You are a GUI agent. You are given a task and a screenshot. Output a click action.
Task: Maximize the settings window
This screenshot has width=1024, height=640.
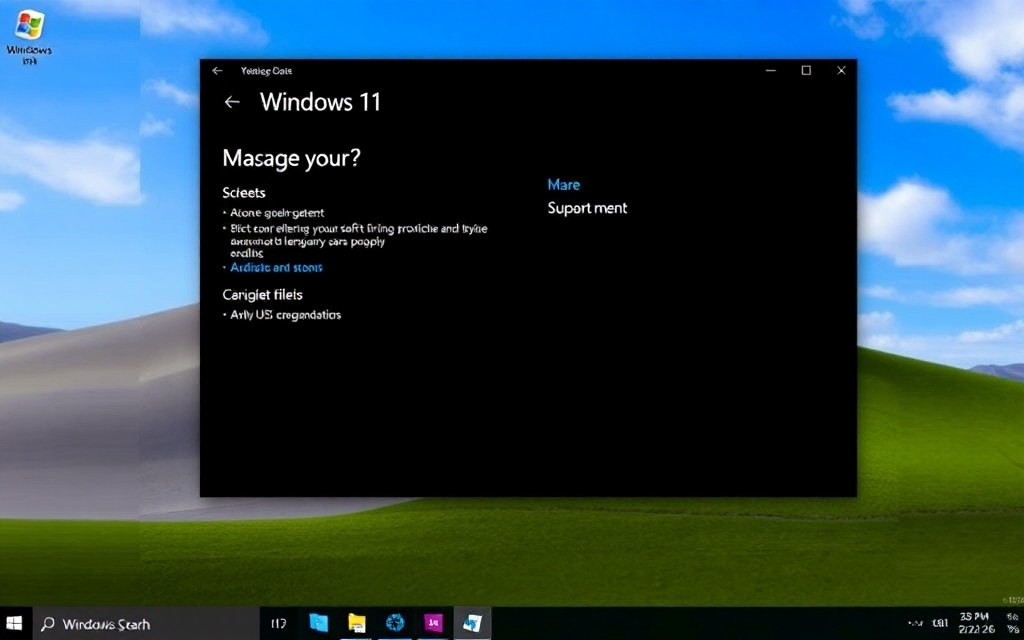click(x=806, y=71)
